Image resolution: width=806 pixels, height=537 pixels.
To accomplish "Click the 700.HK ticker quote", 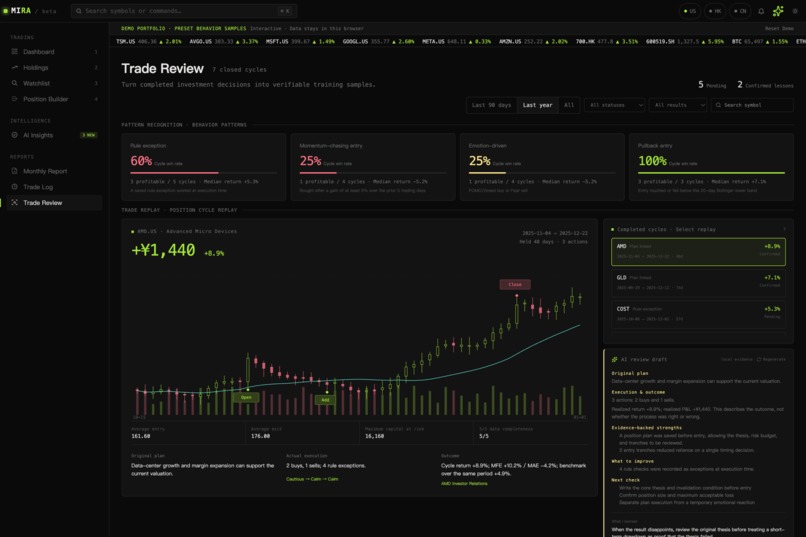I will [607, 42].
